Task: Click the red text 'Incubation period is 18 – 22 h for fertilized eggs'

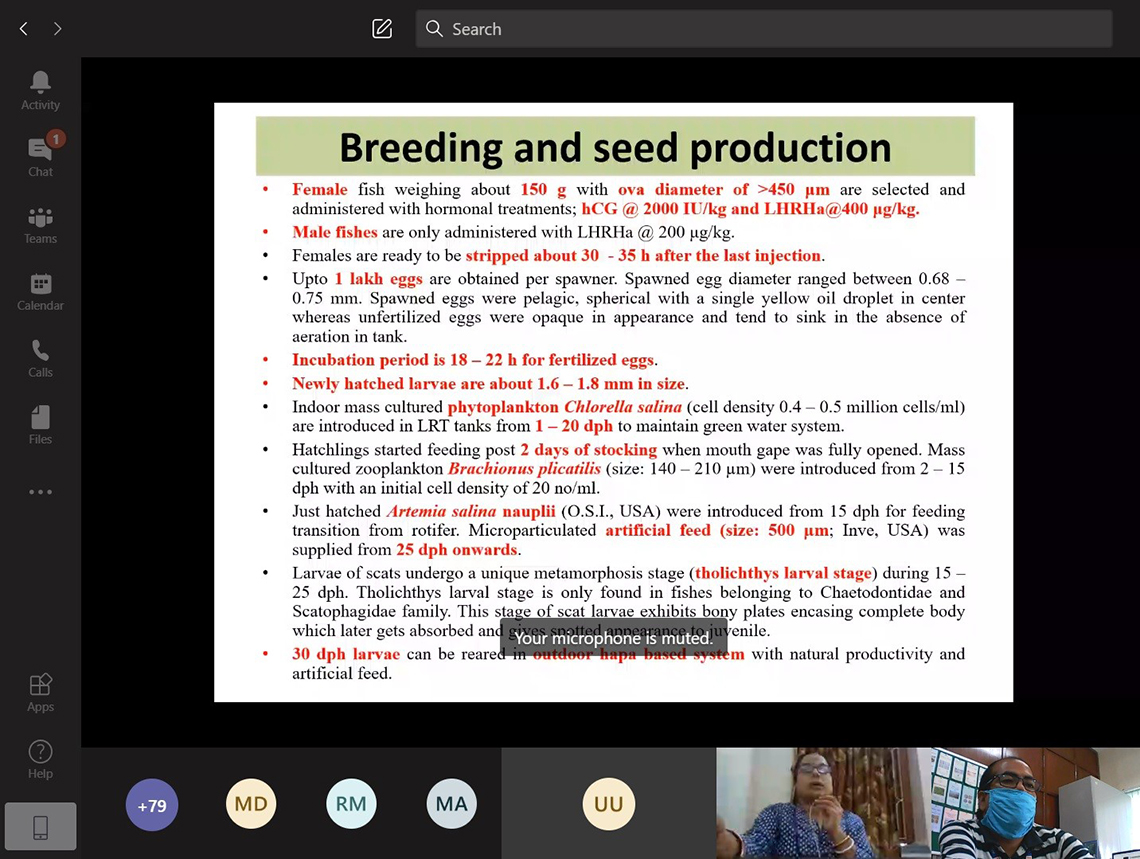Action: click(473, 360)
